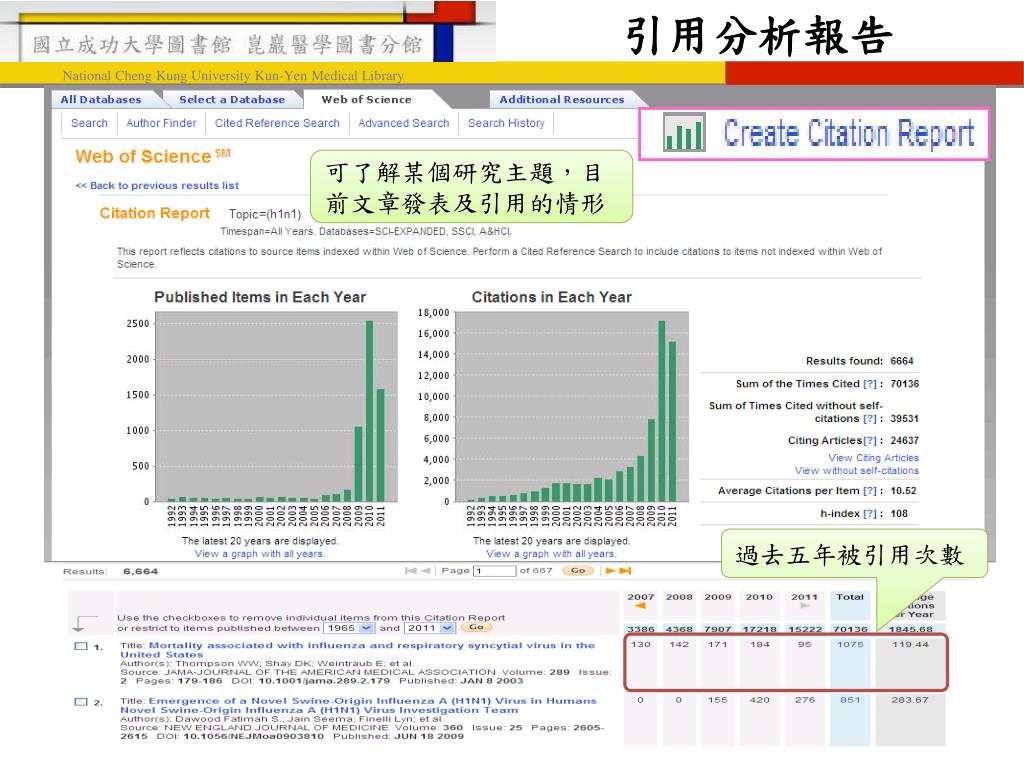Open title Mortality associated with influenza
Image resolution: width=1024 pixels, height=768 pixels.
tap(358, 650)
